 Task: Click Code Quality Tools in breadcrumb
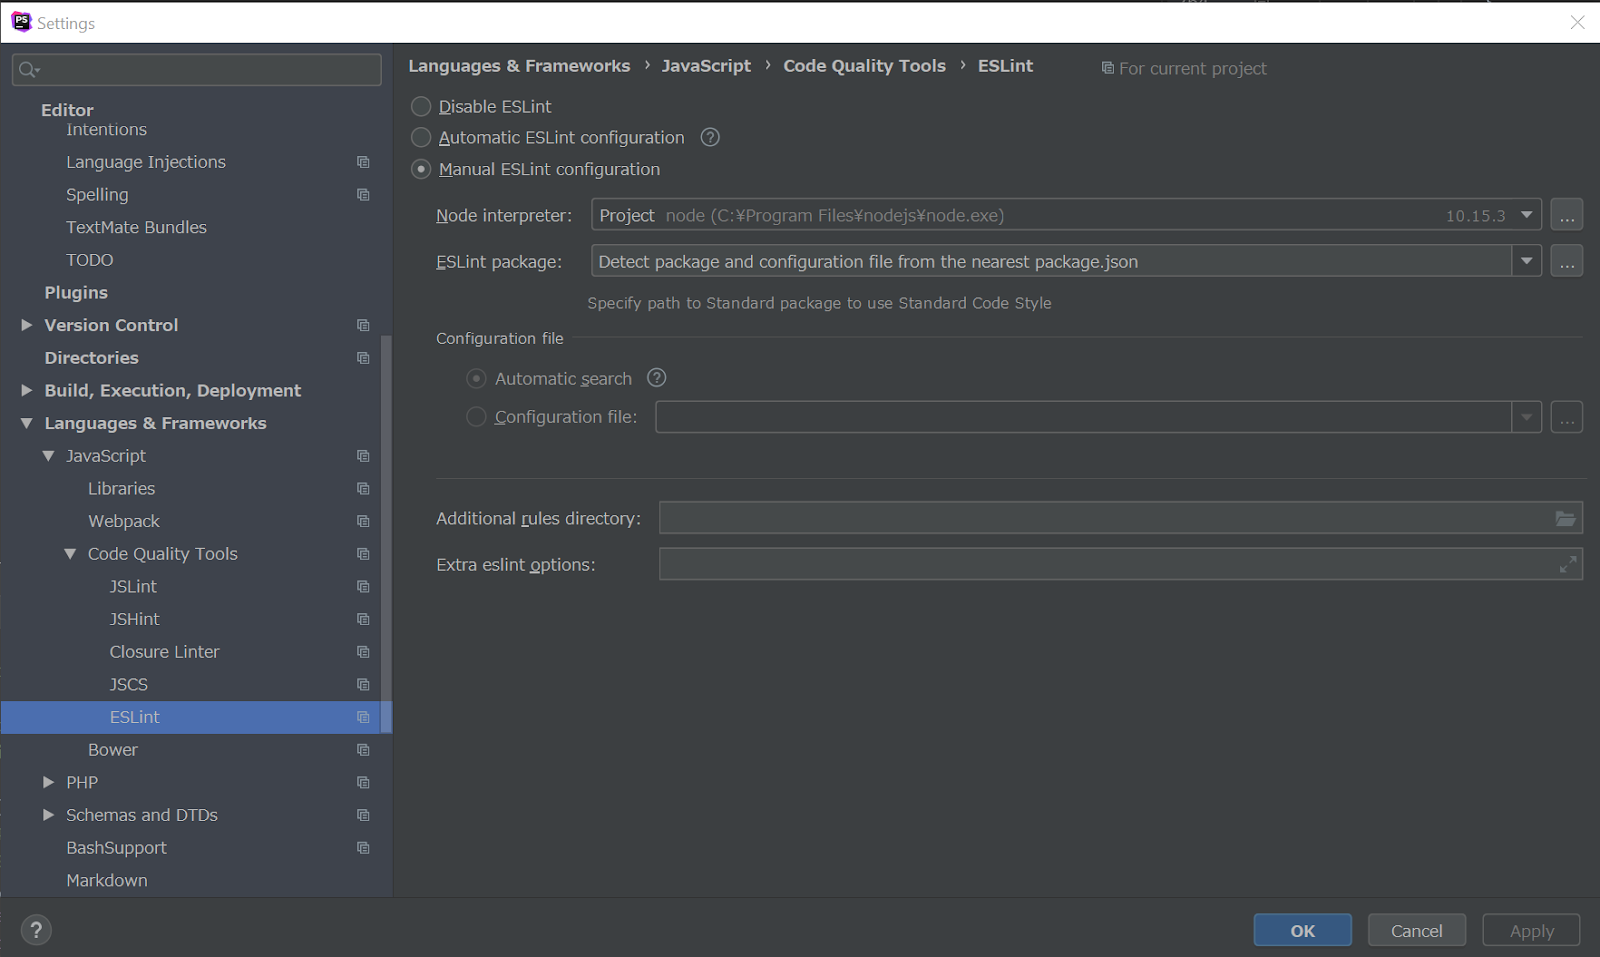tap(864, 66)
